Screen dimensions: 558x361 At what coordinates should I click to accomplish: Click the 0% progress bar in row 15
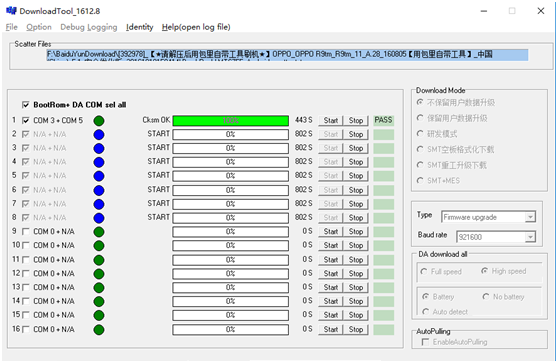click(231, 315)
